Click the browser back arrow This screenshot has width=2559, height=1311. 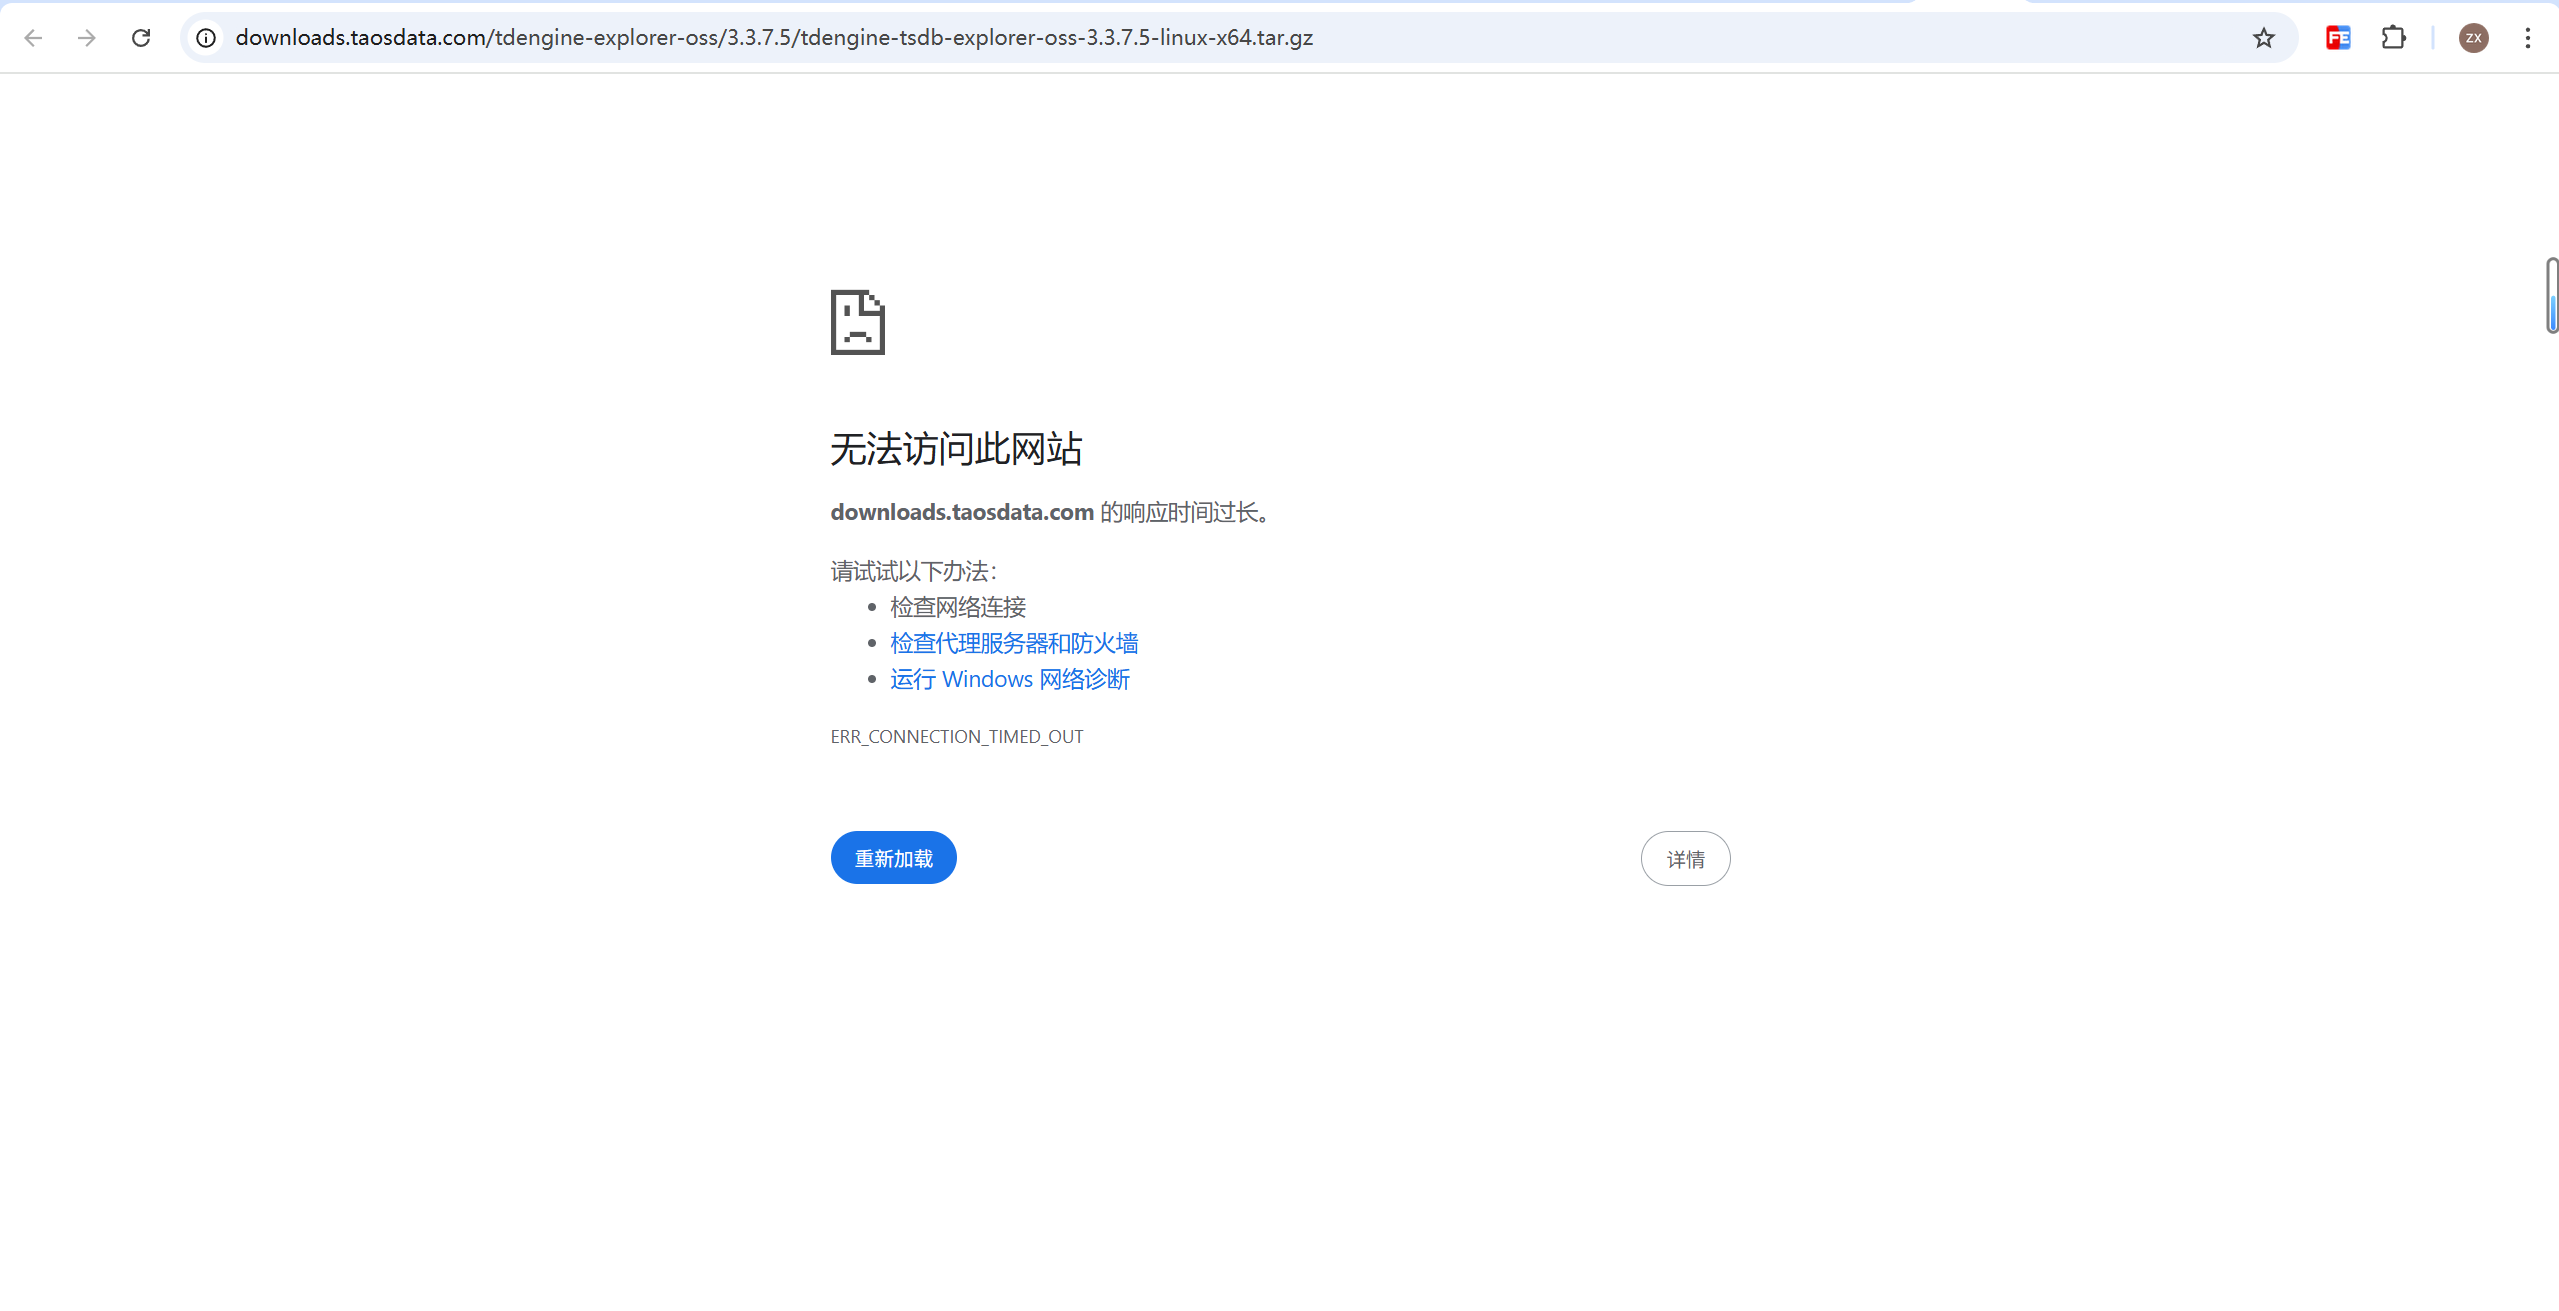pyautogui.click(x=33, y=38)
